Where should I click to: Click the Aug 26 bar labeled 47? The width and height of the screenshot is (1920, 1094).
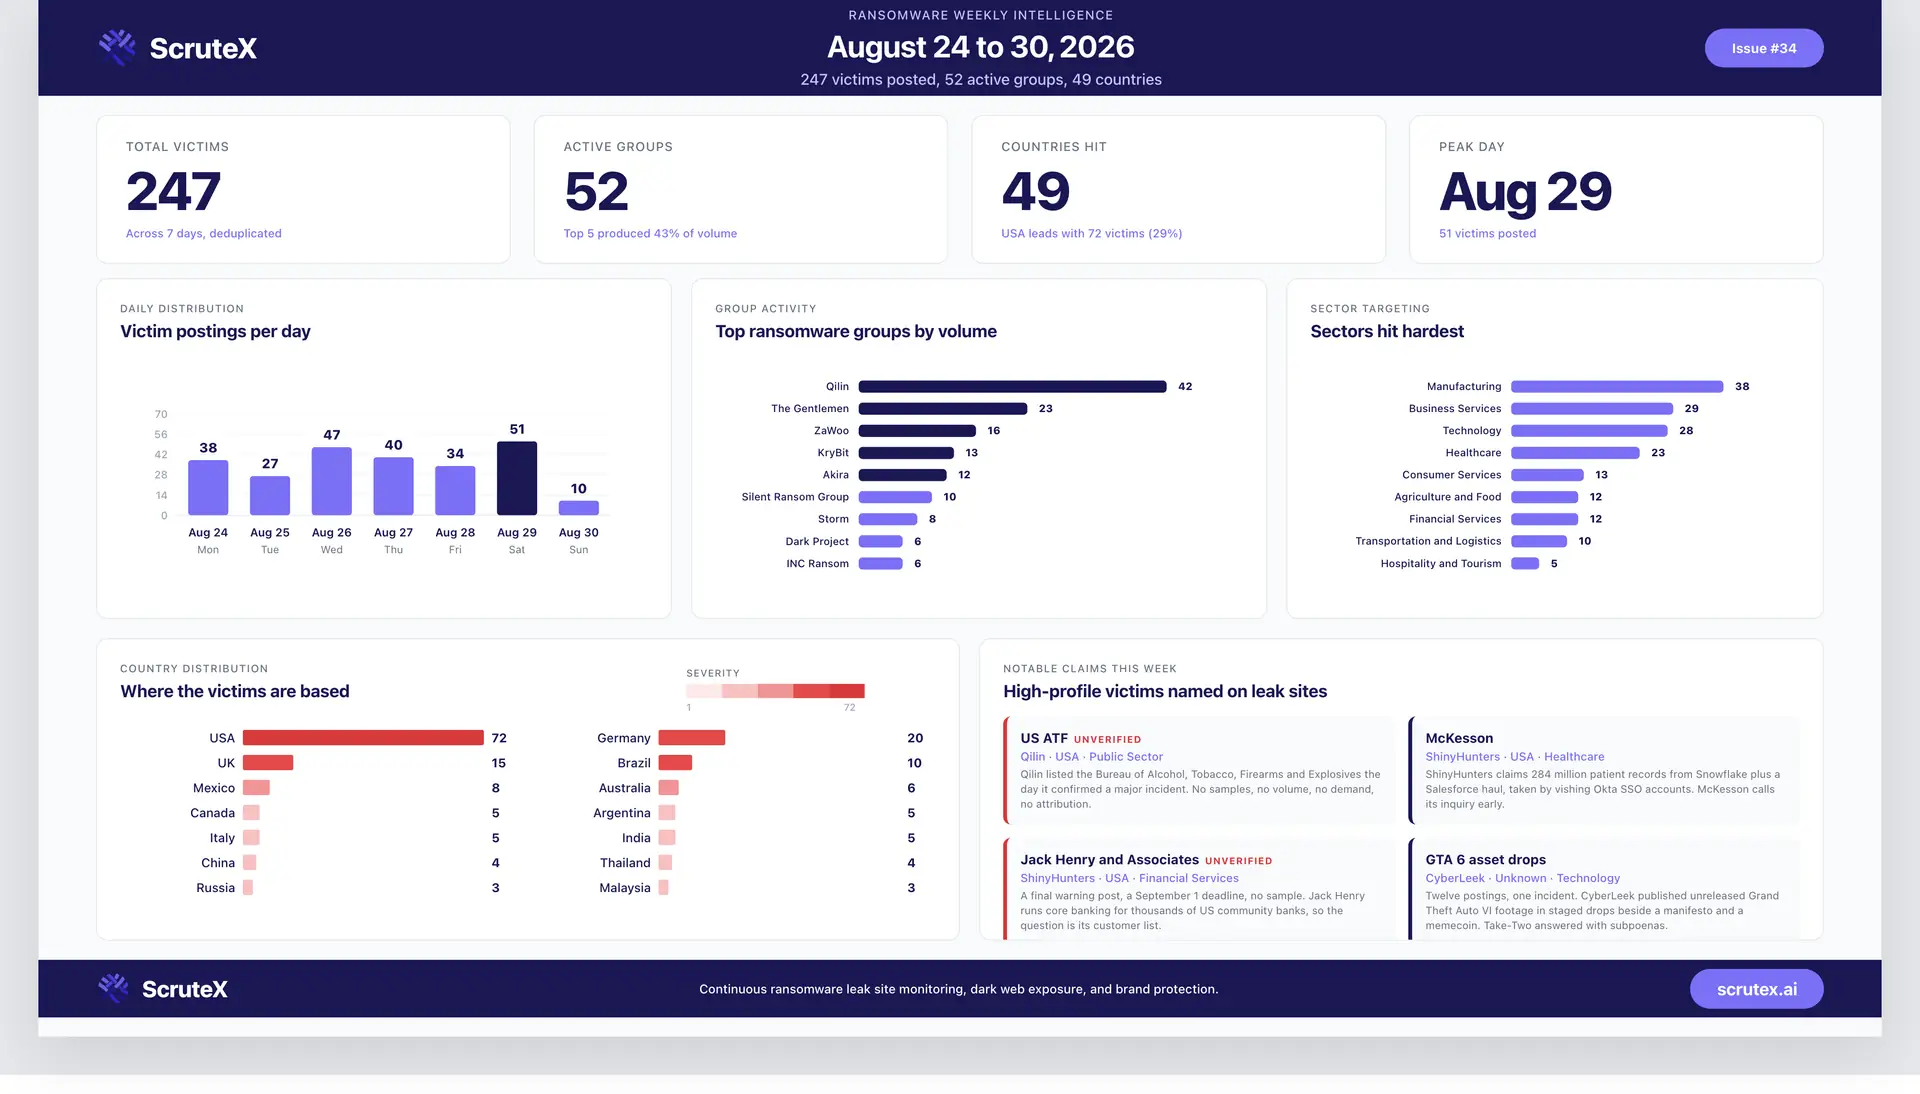332,481
